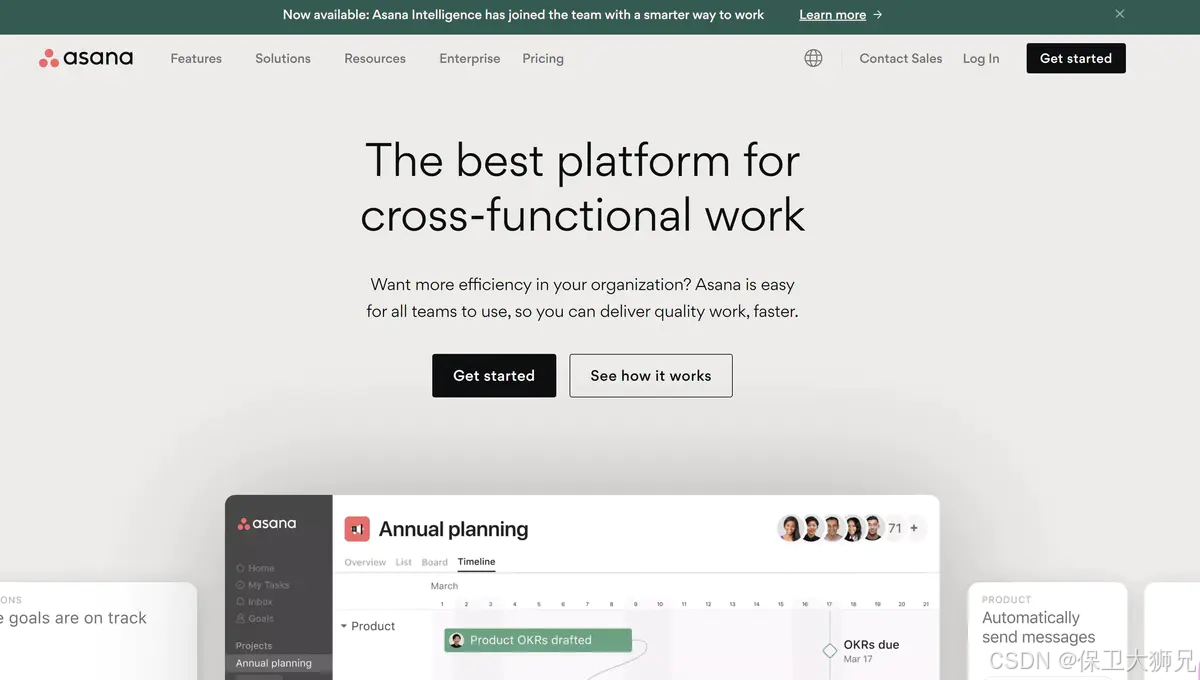The height and width of the screenshot is (680, 1200).
Task: Click the 71 member count badge
Action: [x=895, y=528]
